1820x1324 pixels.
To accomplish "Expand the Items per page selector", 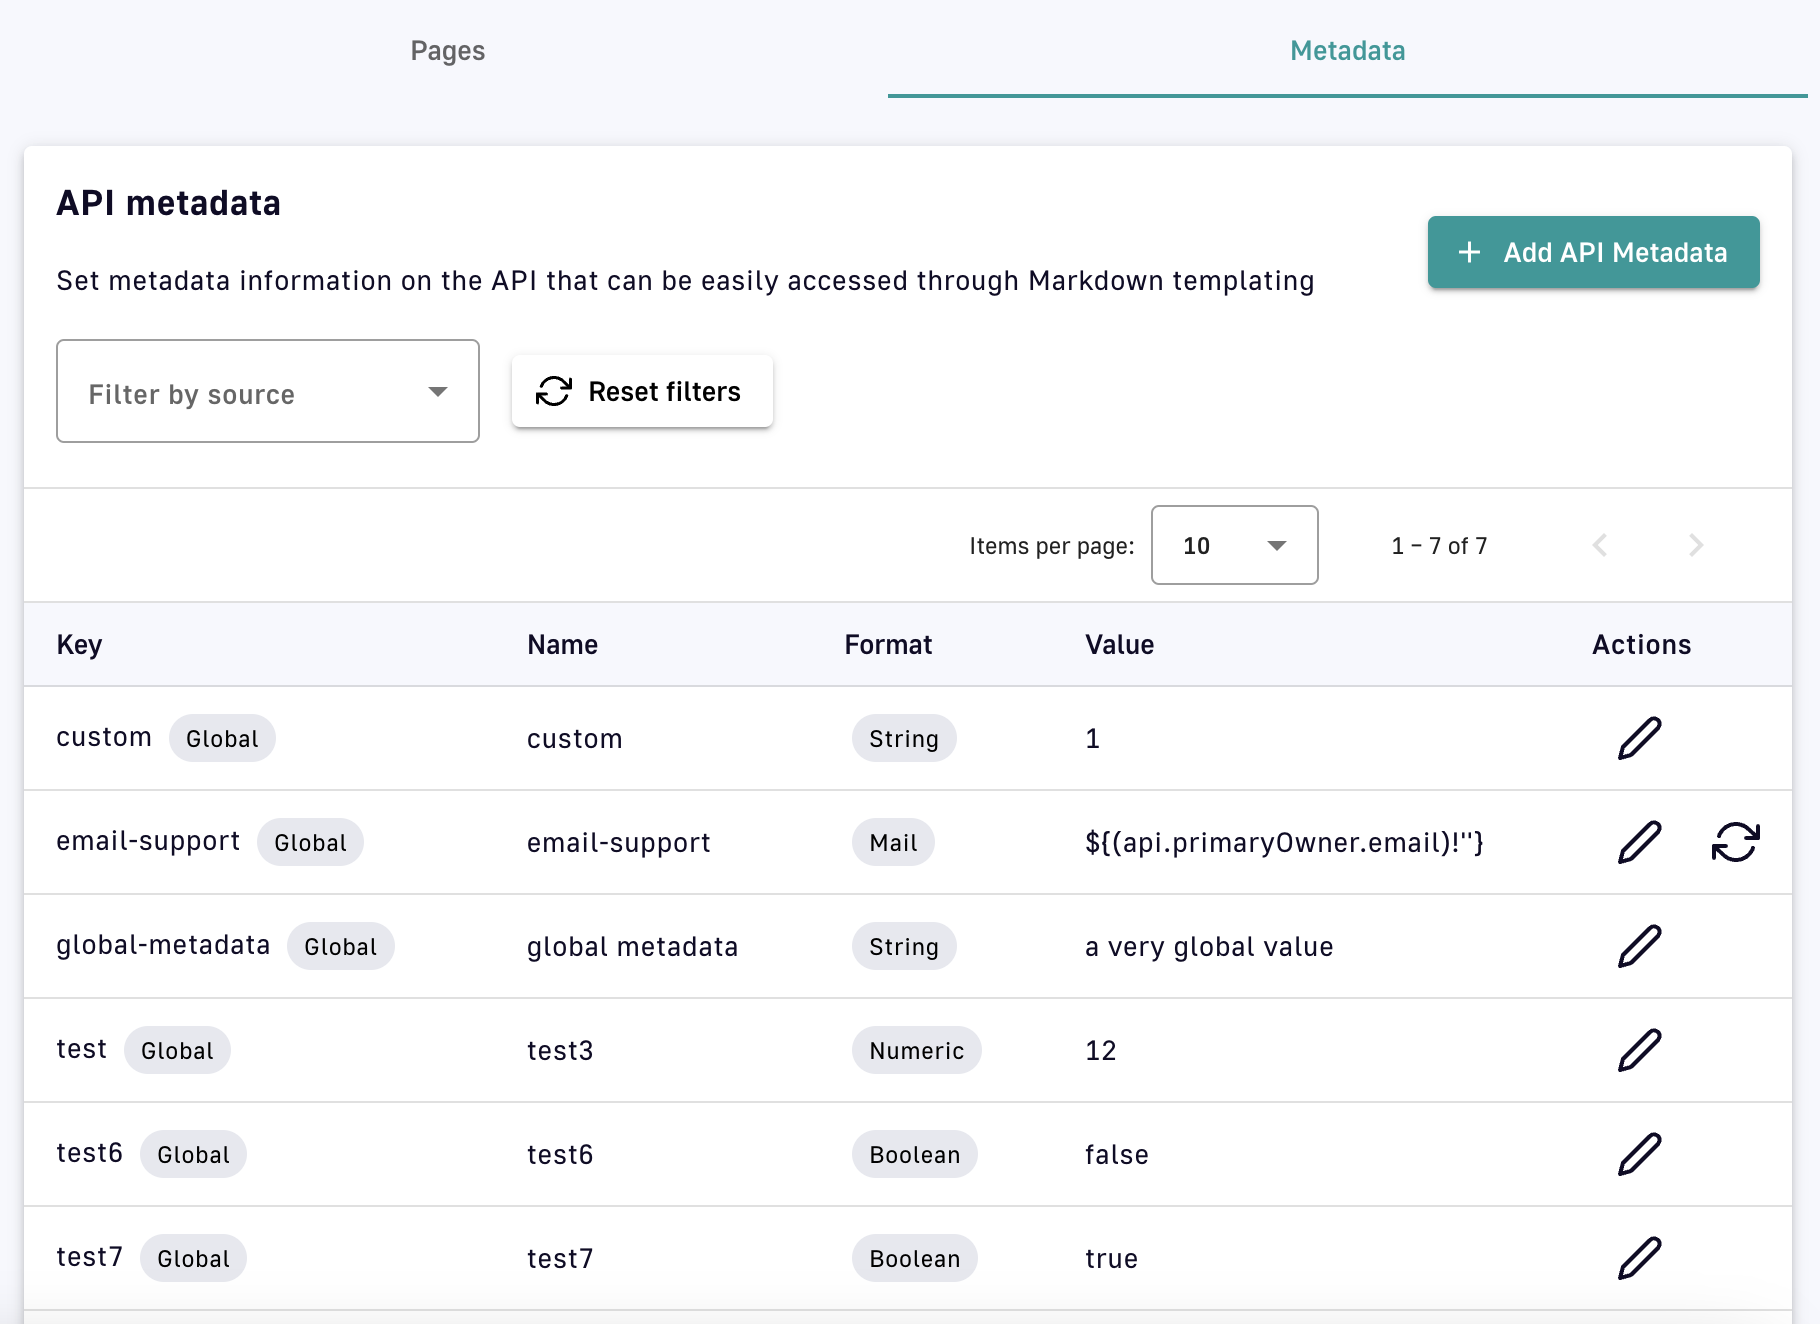I will pyautogui.click(x=1234, y=546).
